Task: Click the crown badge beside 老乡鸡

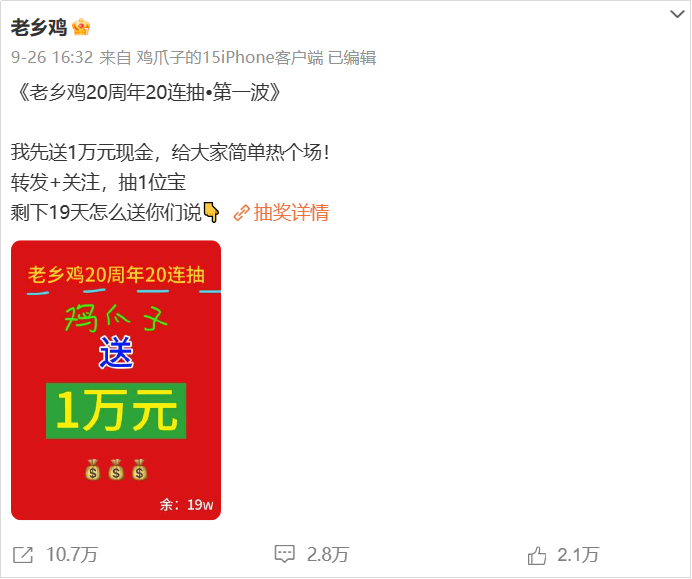Action: click(81, 27)
